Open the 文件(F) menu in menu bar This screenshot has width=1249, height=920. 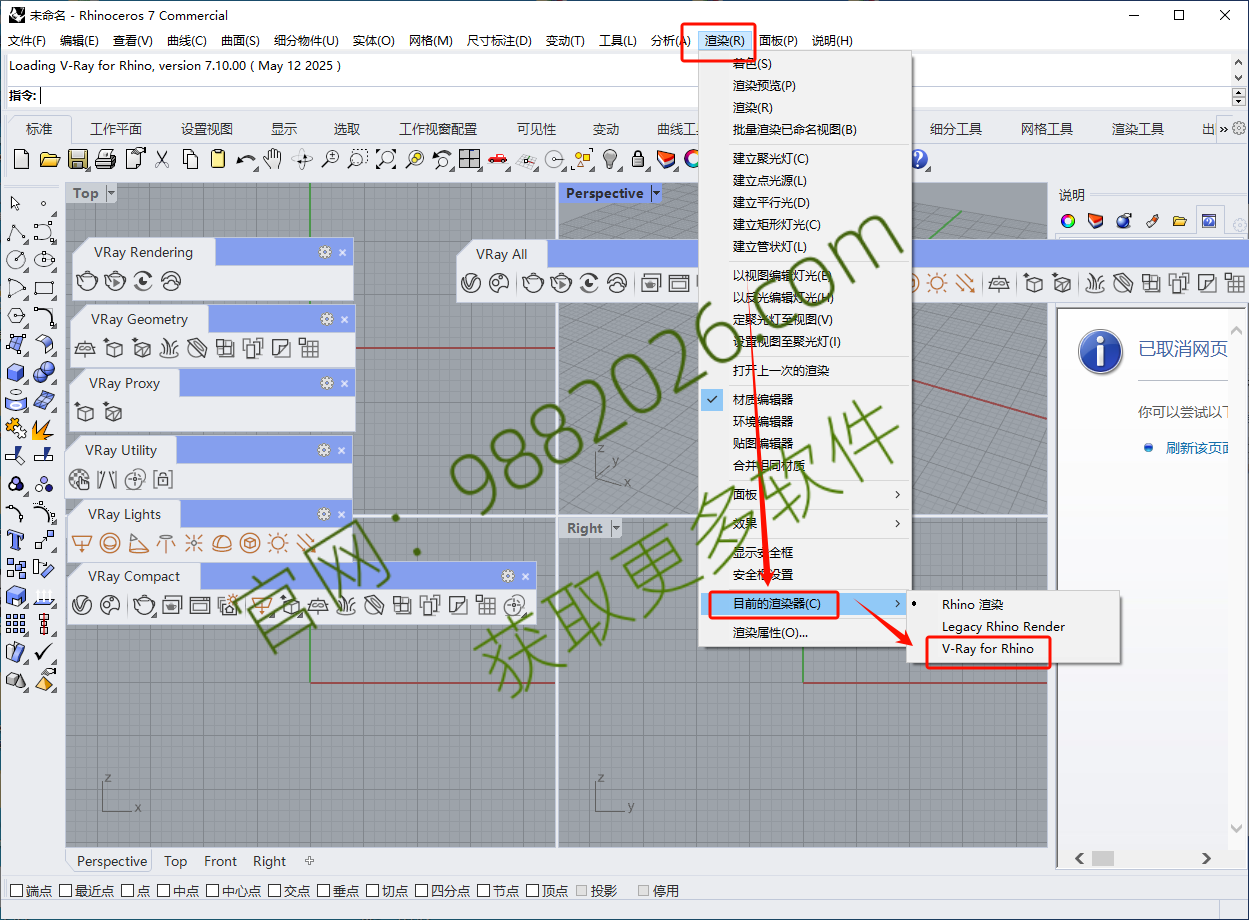coord(27,41)
